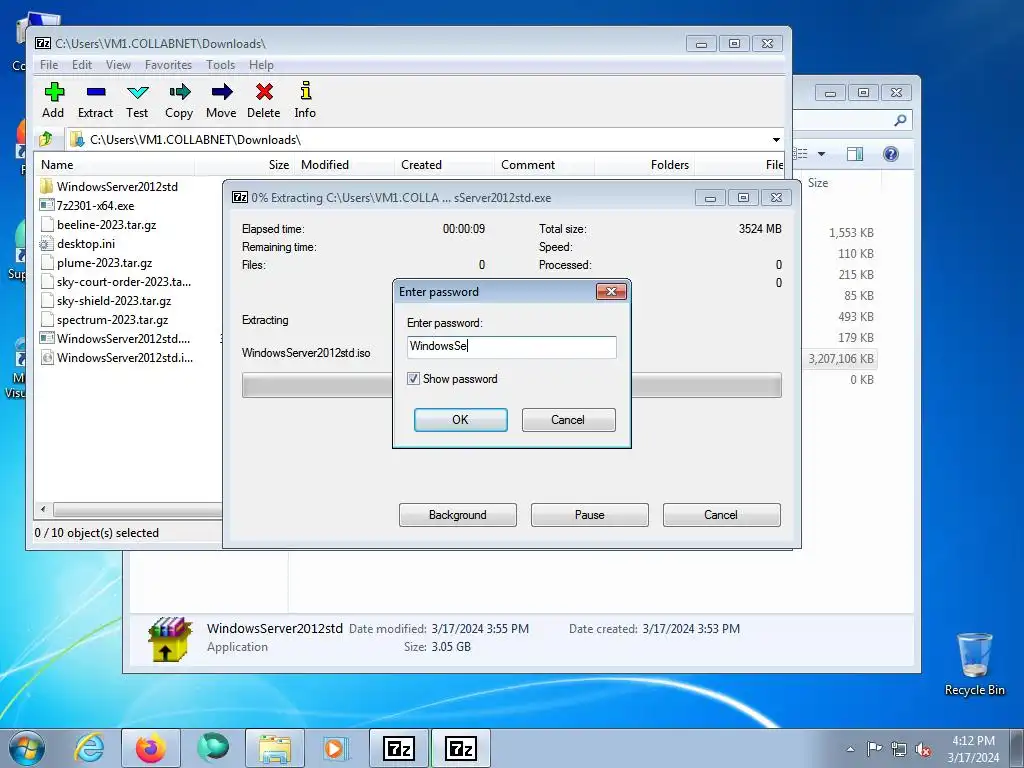Click the Extract toolbar icon
1024x768 pixels.
pyautogui.click(x=96, y=92)
